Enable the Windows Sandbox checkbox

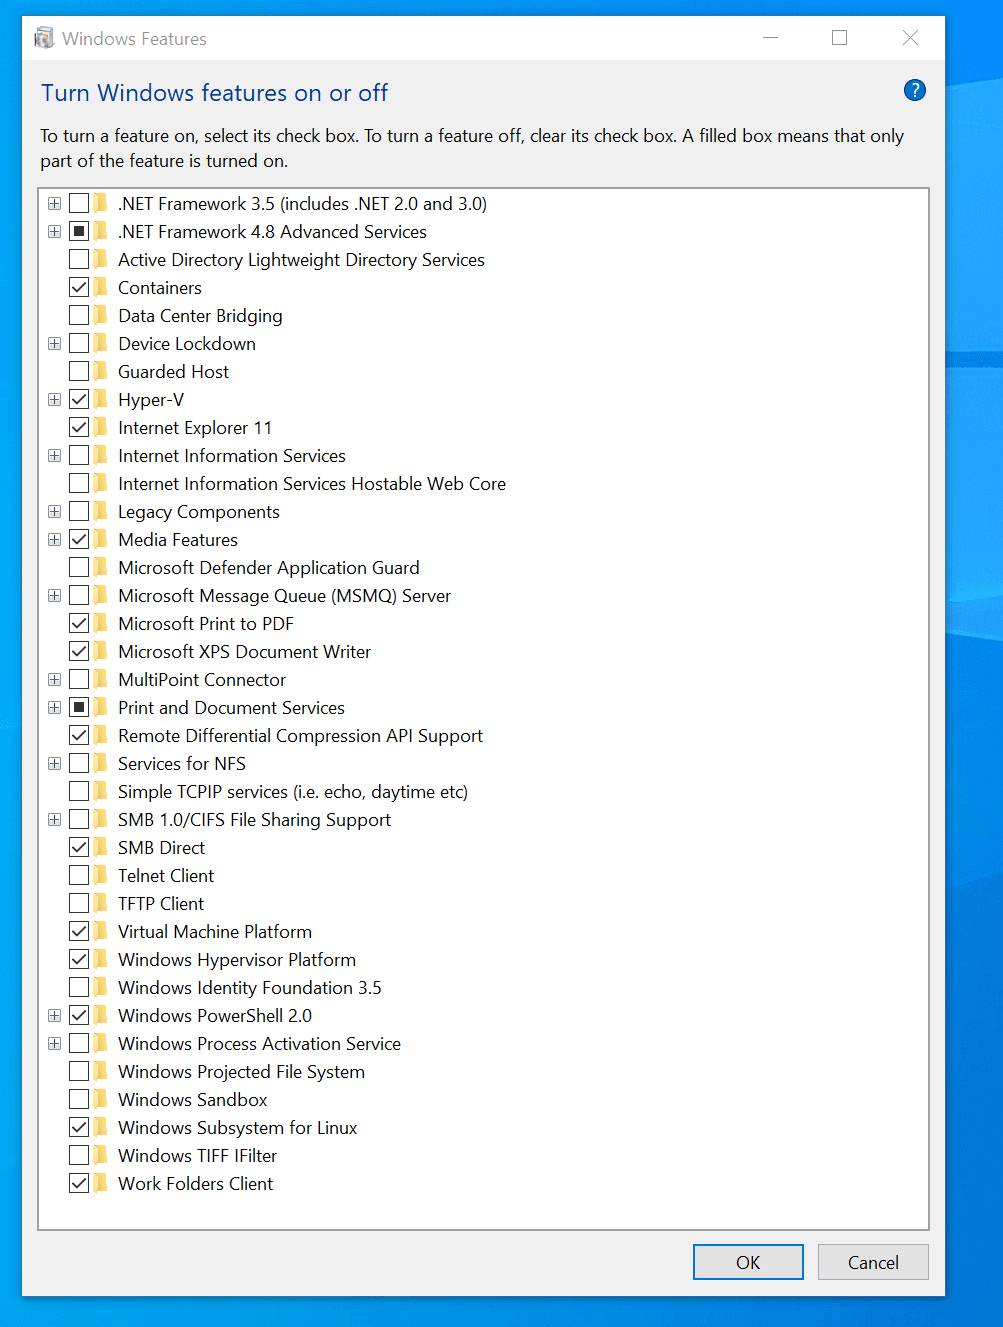(79, 1100)
